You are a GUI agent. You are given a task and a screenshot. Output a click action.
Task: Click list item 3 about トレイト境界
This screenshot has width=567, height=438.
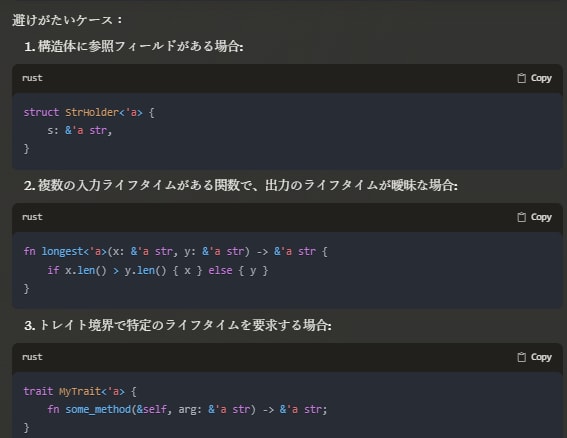tap(178, 326)
